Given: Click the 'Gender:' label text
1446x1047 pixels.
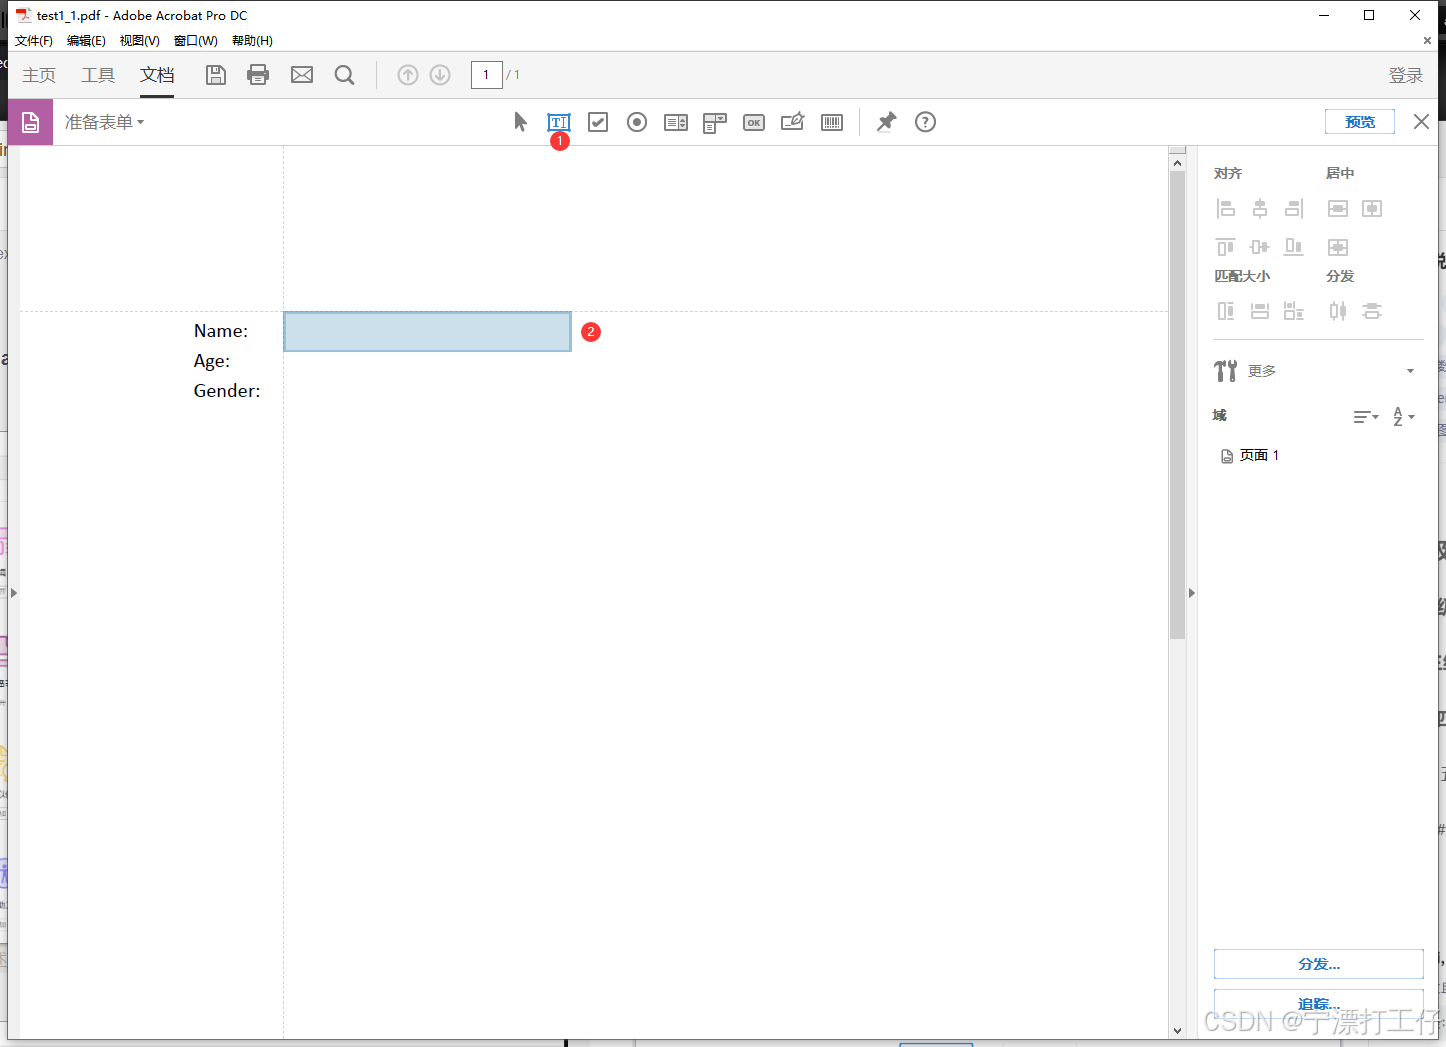Looking at the screenshot, I should (x=227, y=391).
